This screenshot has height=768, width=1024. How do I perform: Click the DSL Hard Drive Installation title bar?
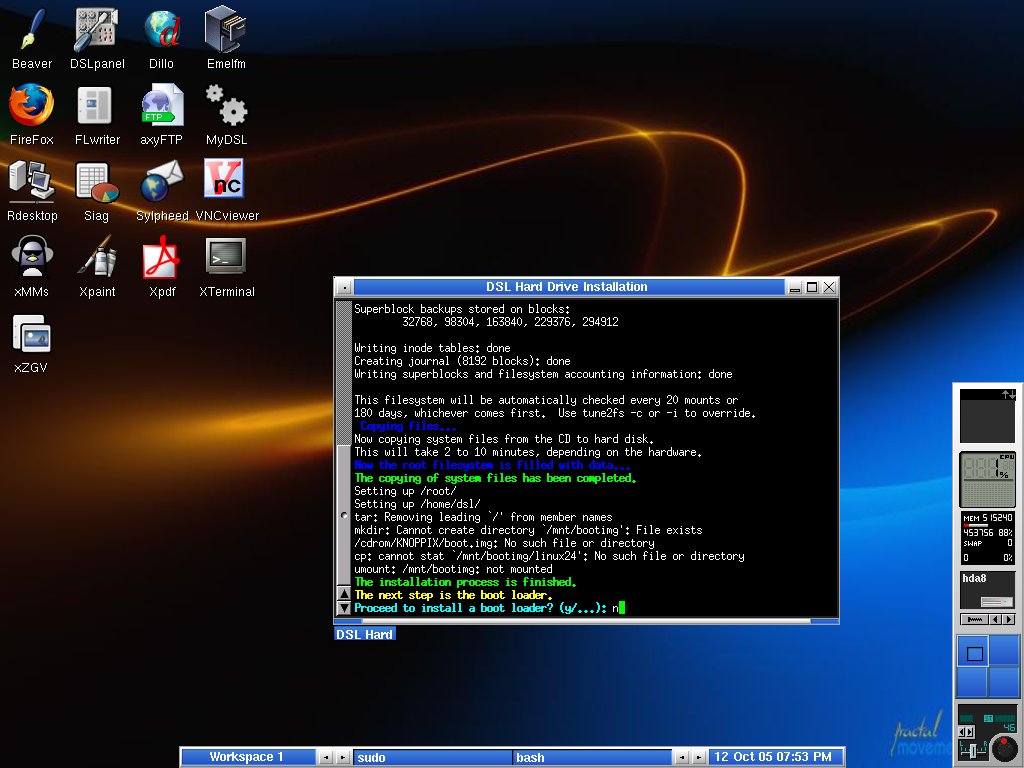click(567, 287)
